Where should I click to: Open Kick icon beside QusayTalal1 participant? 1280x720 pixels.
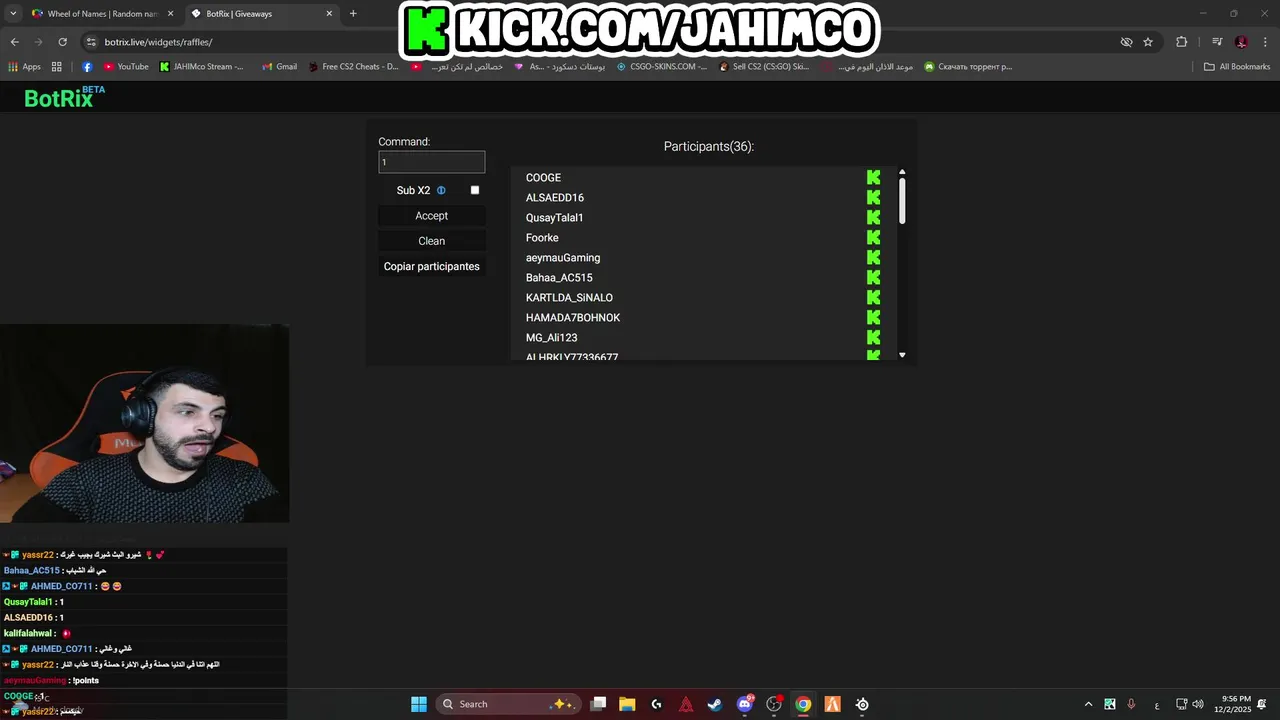tap(873, 218)
